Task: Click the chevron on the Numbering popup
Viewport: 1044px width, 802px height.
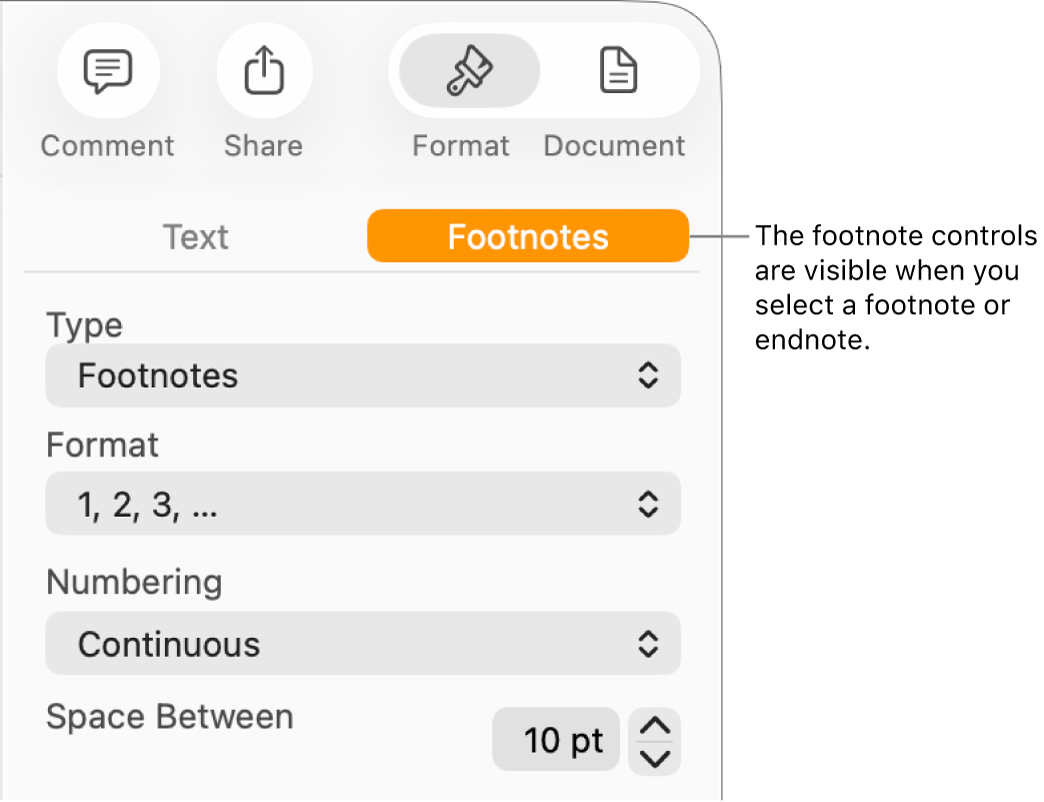Action: [648, 644]
